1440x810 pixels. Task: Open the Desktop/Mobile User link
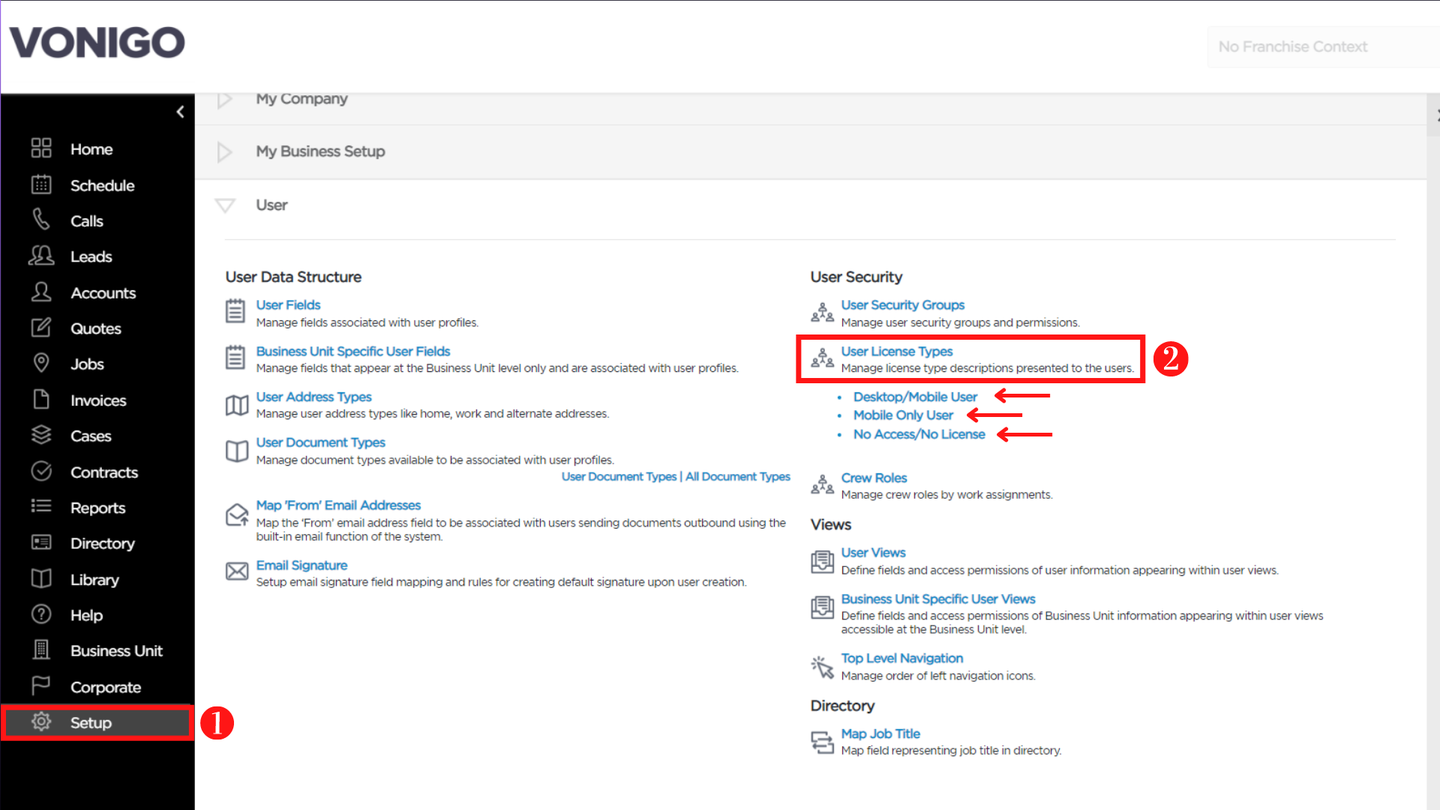point(915,397)
